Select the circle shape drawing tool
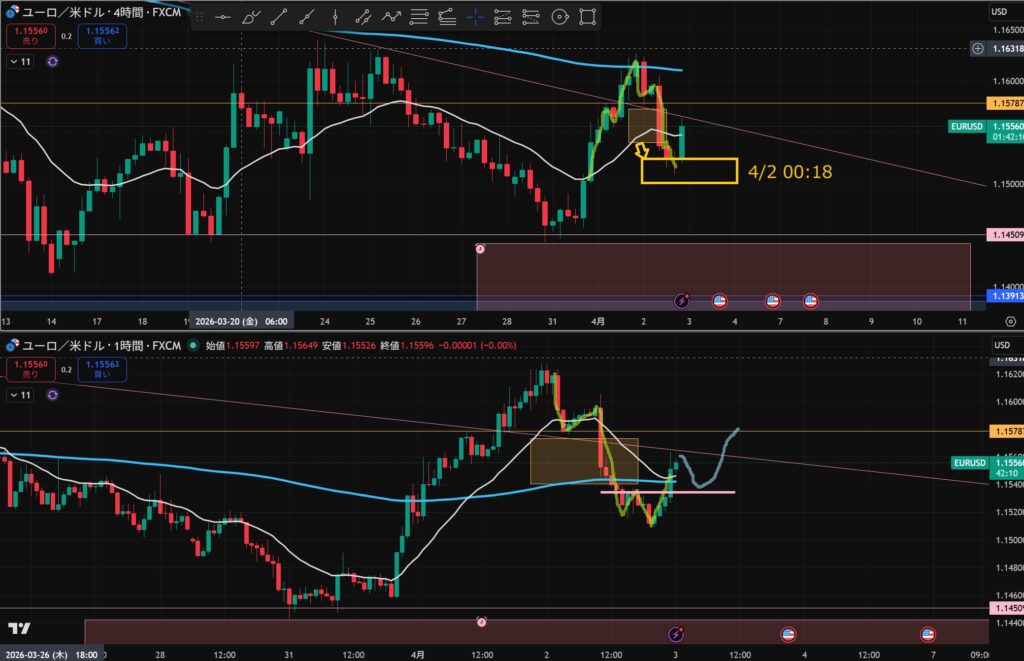Screen dimensions: 1024x661 click(x=559, y=16)
